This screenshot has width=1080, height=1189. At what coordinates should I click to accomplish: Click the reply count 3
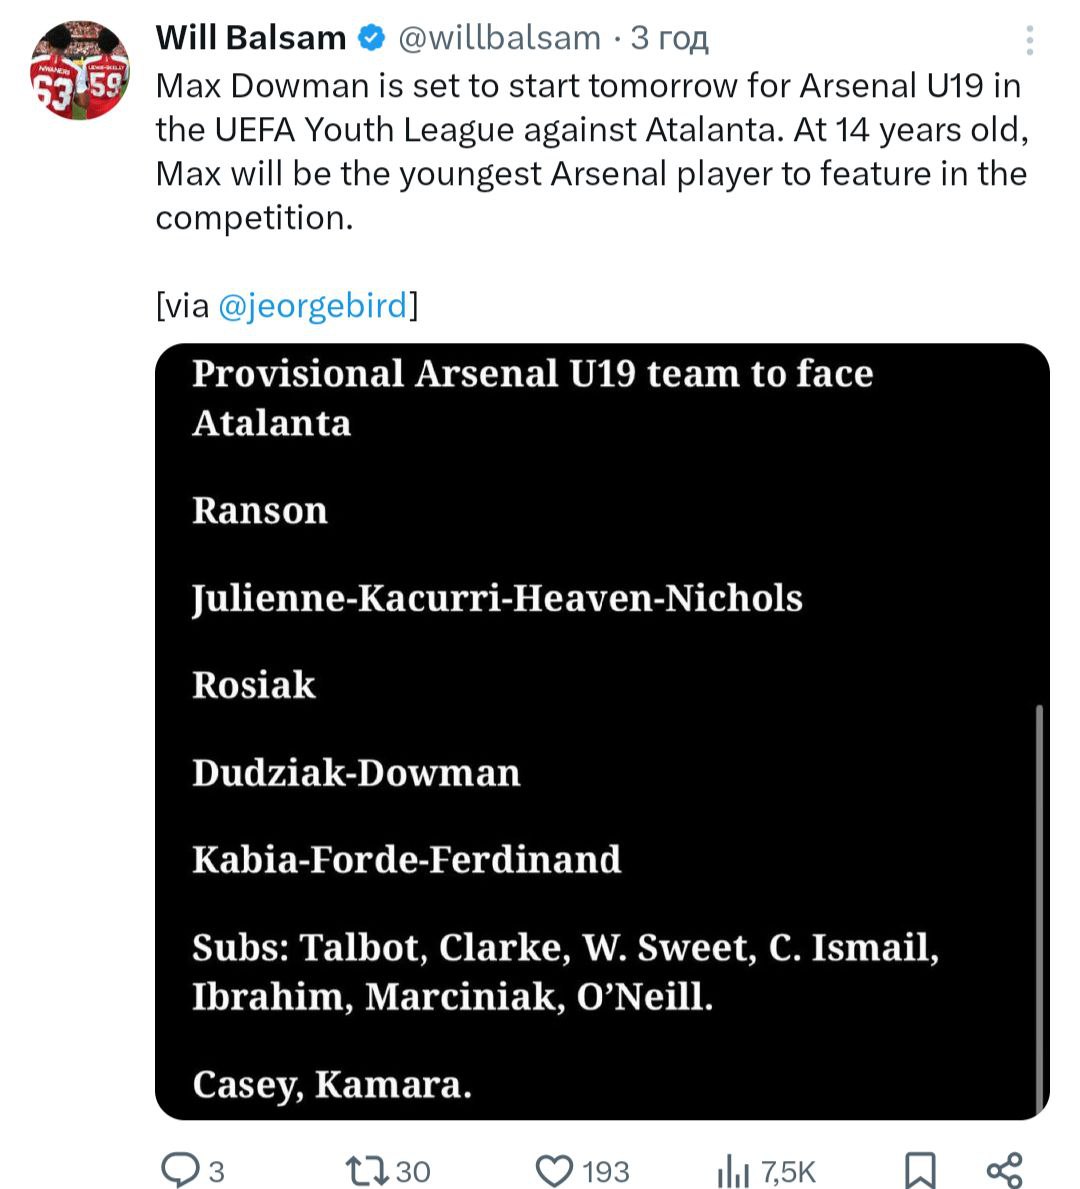point(216,1171)
